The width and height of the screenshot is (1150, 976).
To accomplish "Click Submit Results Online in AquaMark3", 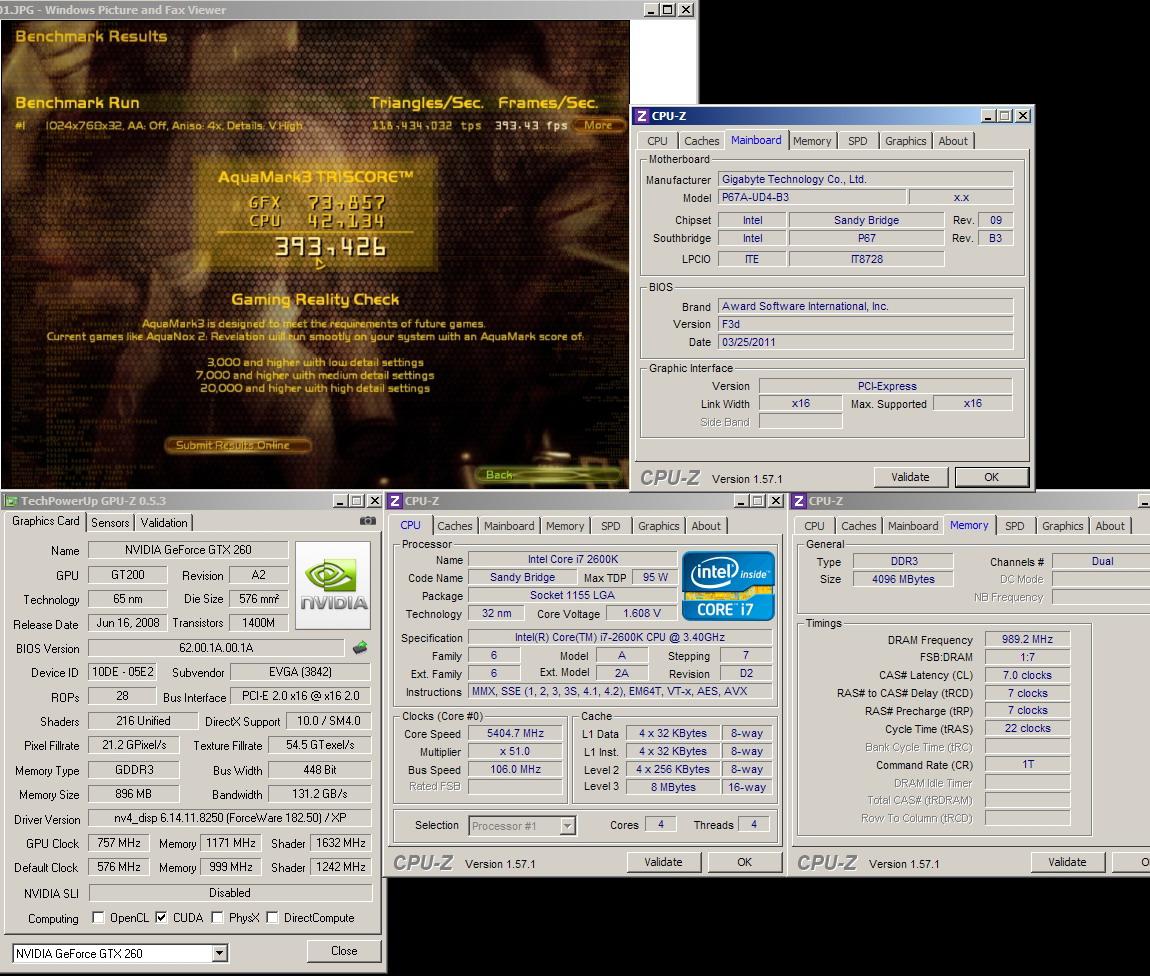I will (238, 445).
